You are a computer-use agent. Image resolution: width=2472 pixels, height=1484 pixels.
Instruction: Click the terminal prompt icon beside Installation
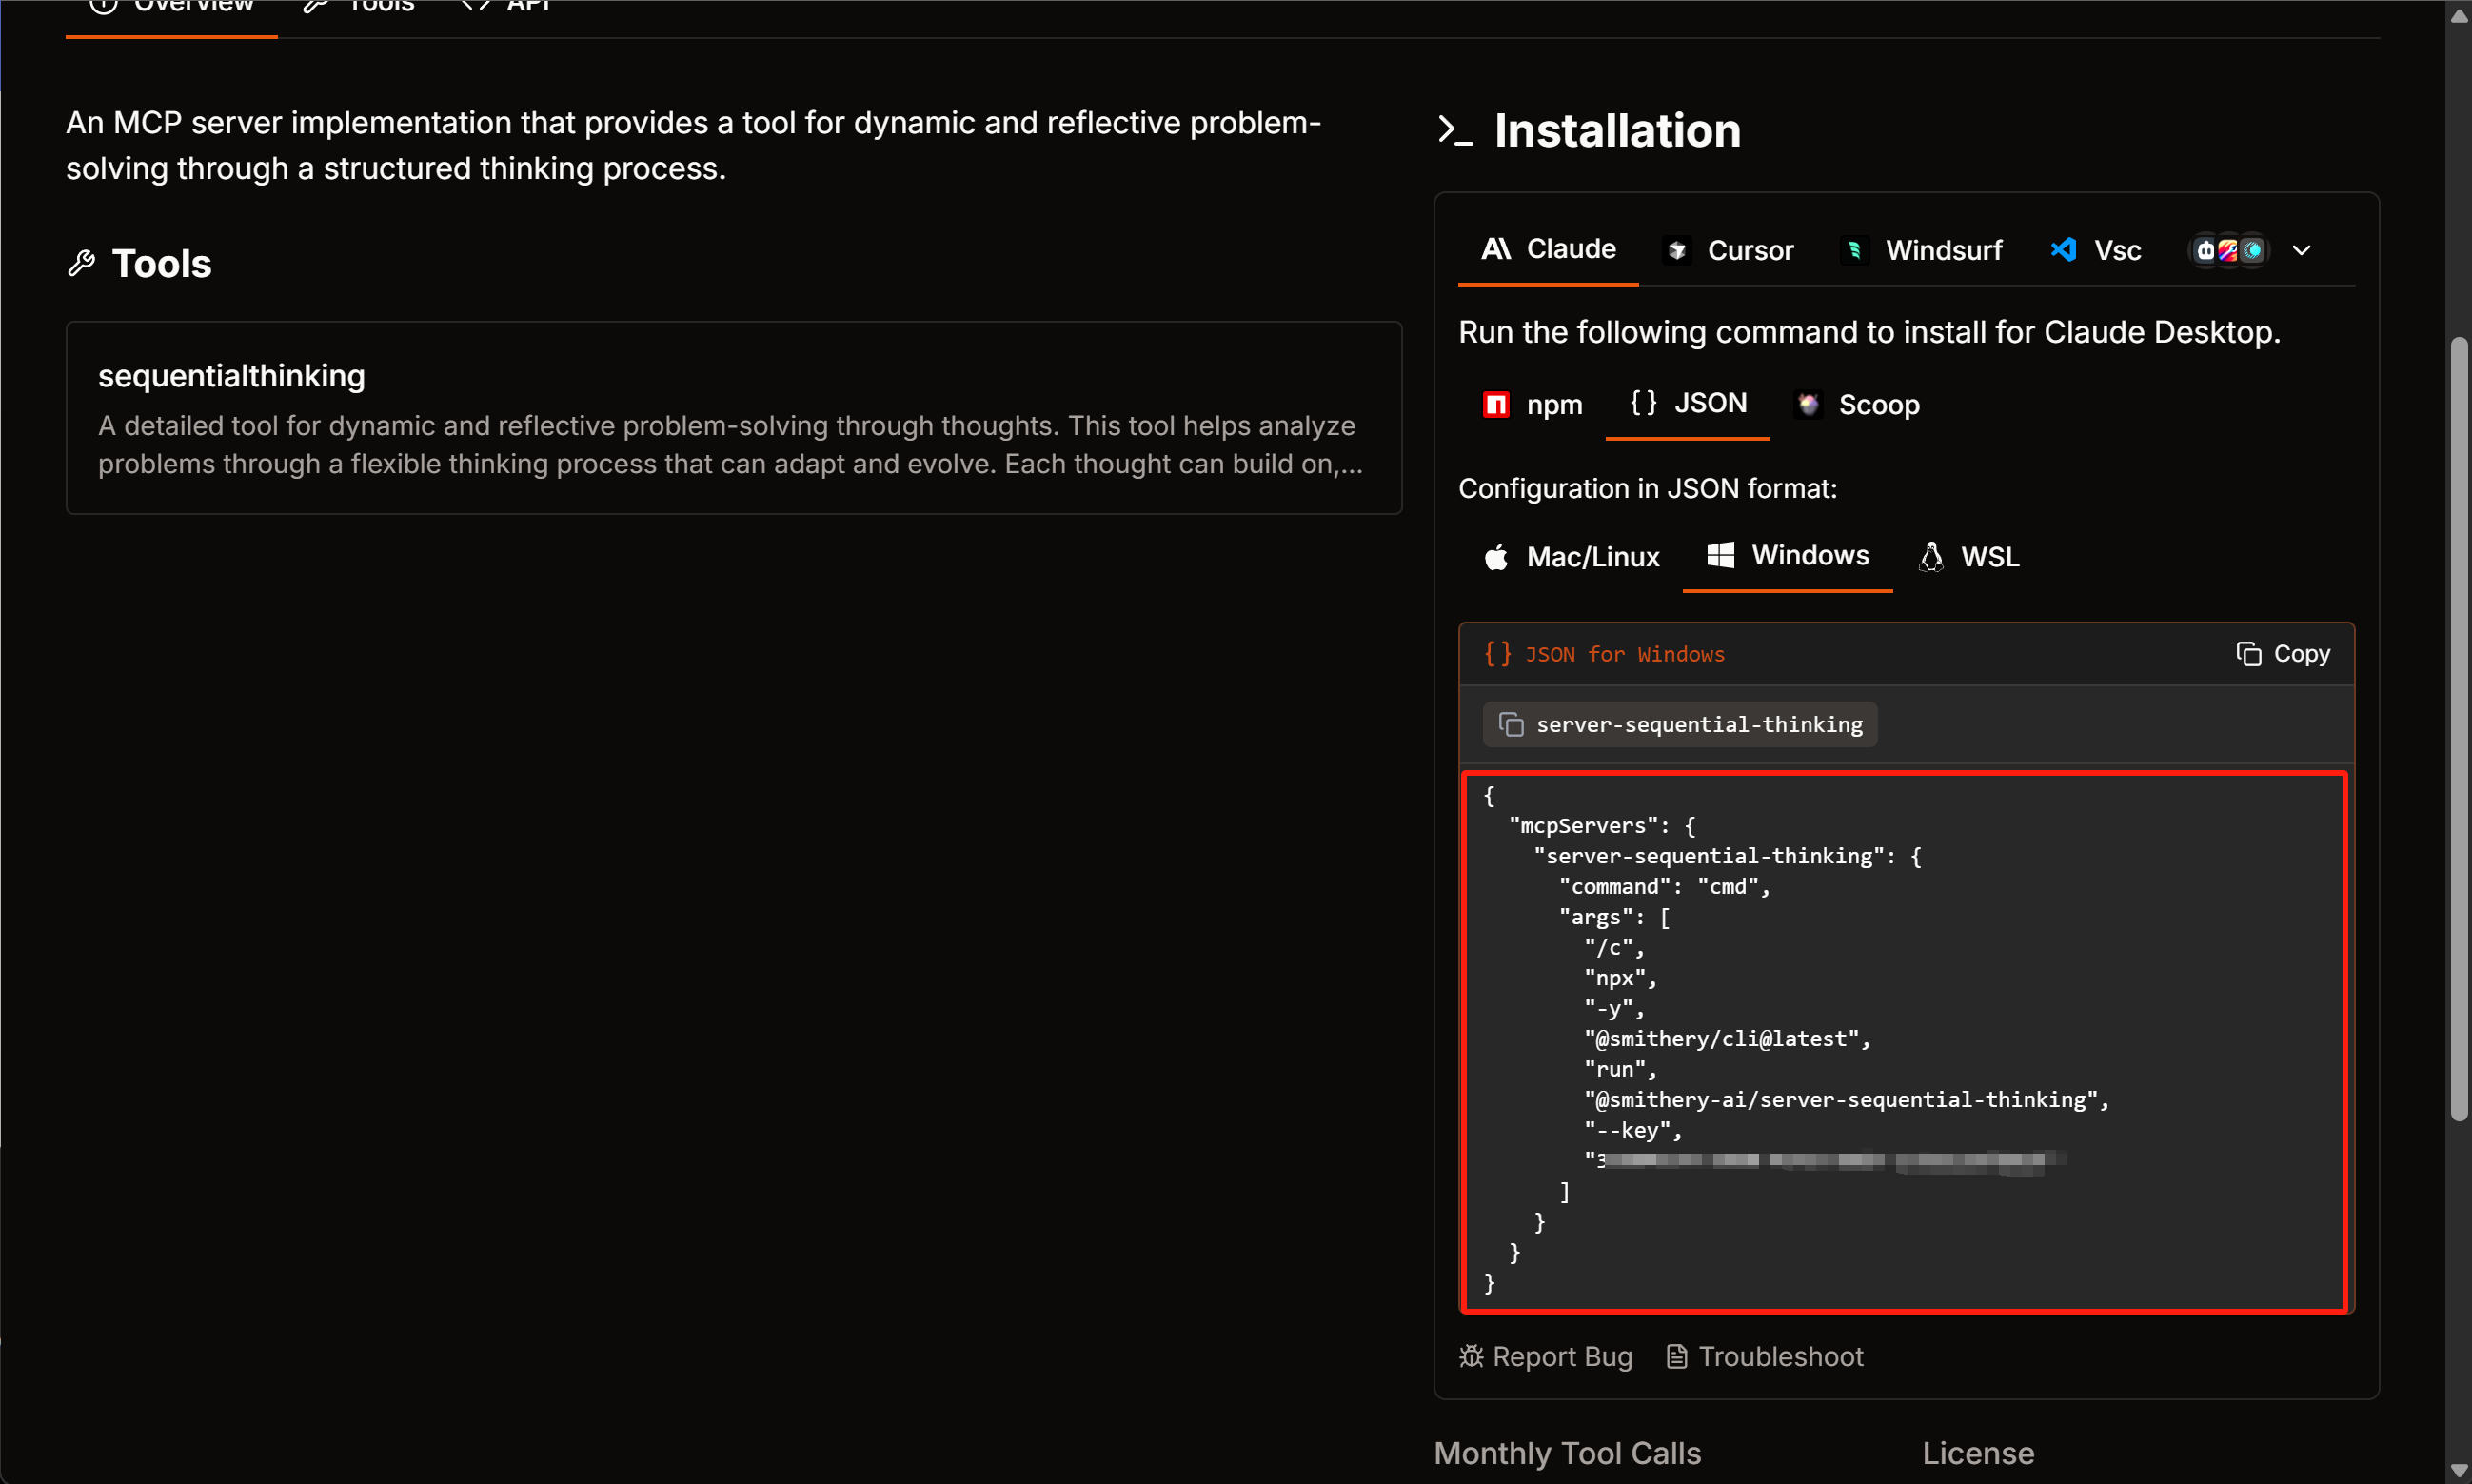pos(1456,130)
